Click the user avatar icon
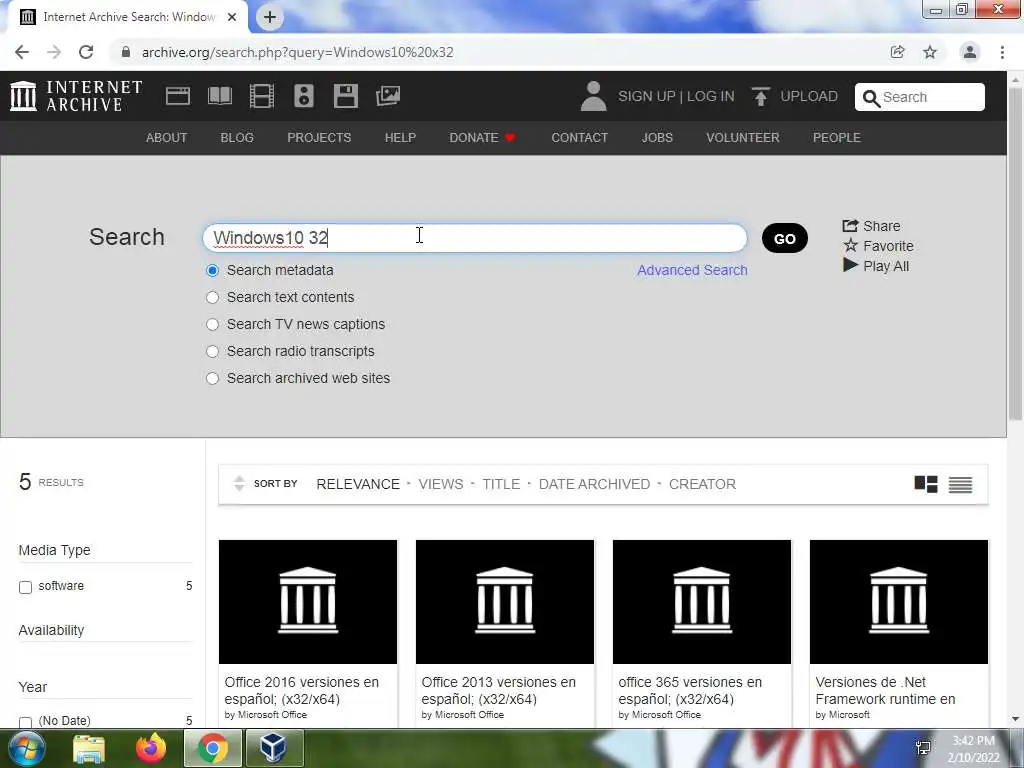The image size is (1024, 768). pyautogui.click(x=593, y=96)
